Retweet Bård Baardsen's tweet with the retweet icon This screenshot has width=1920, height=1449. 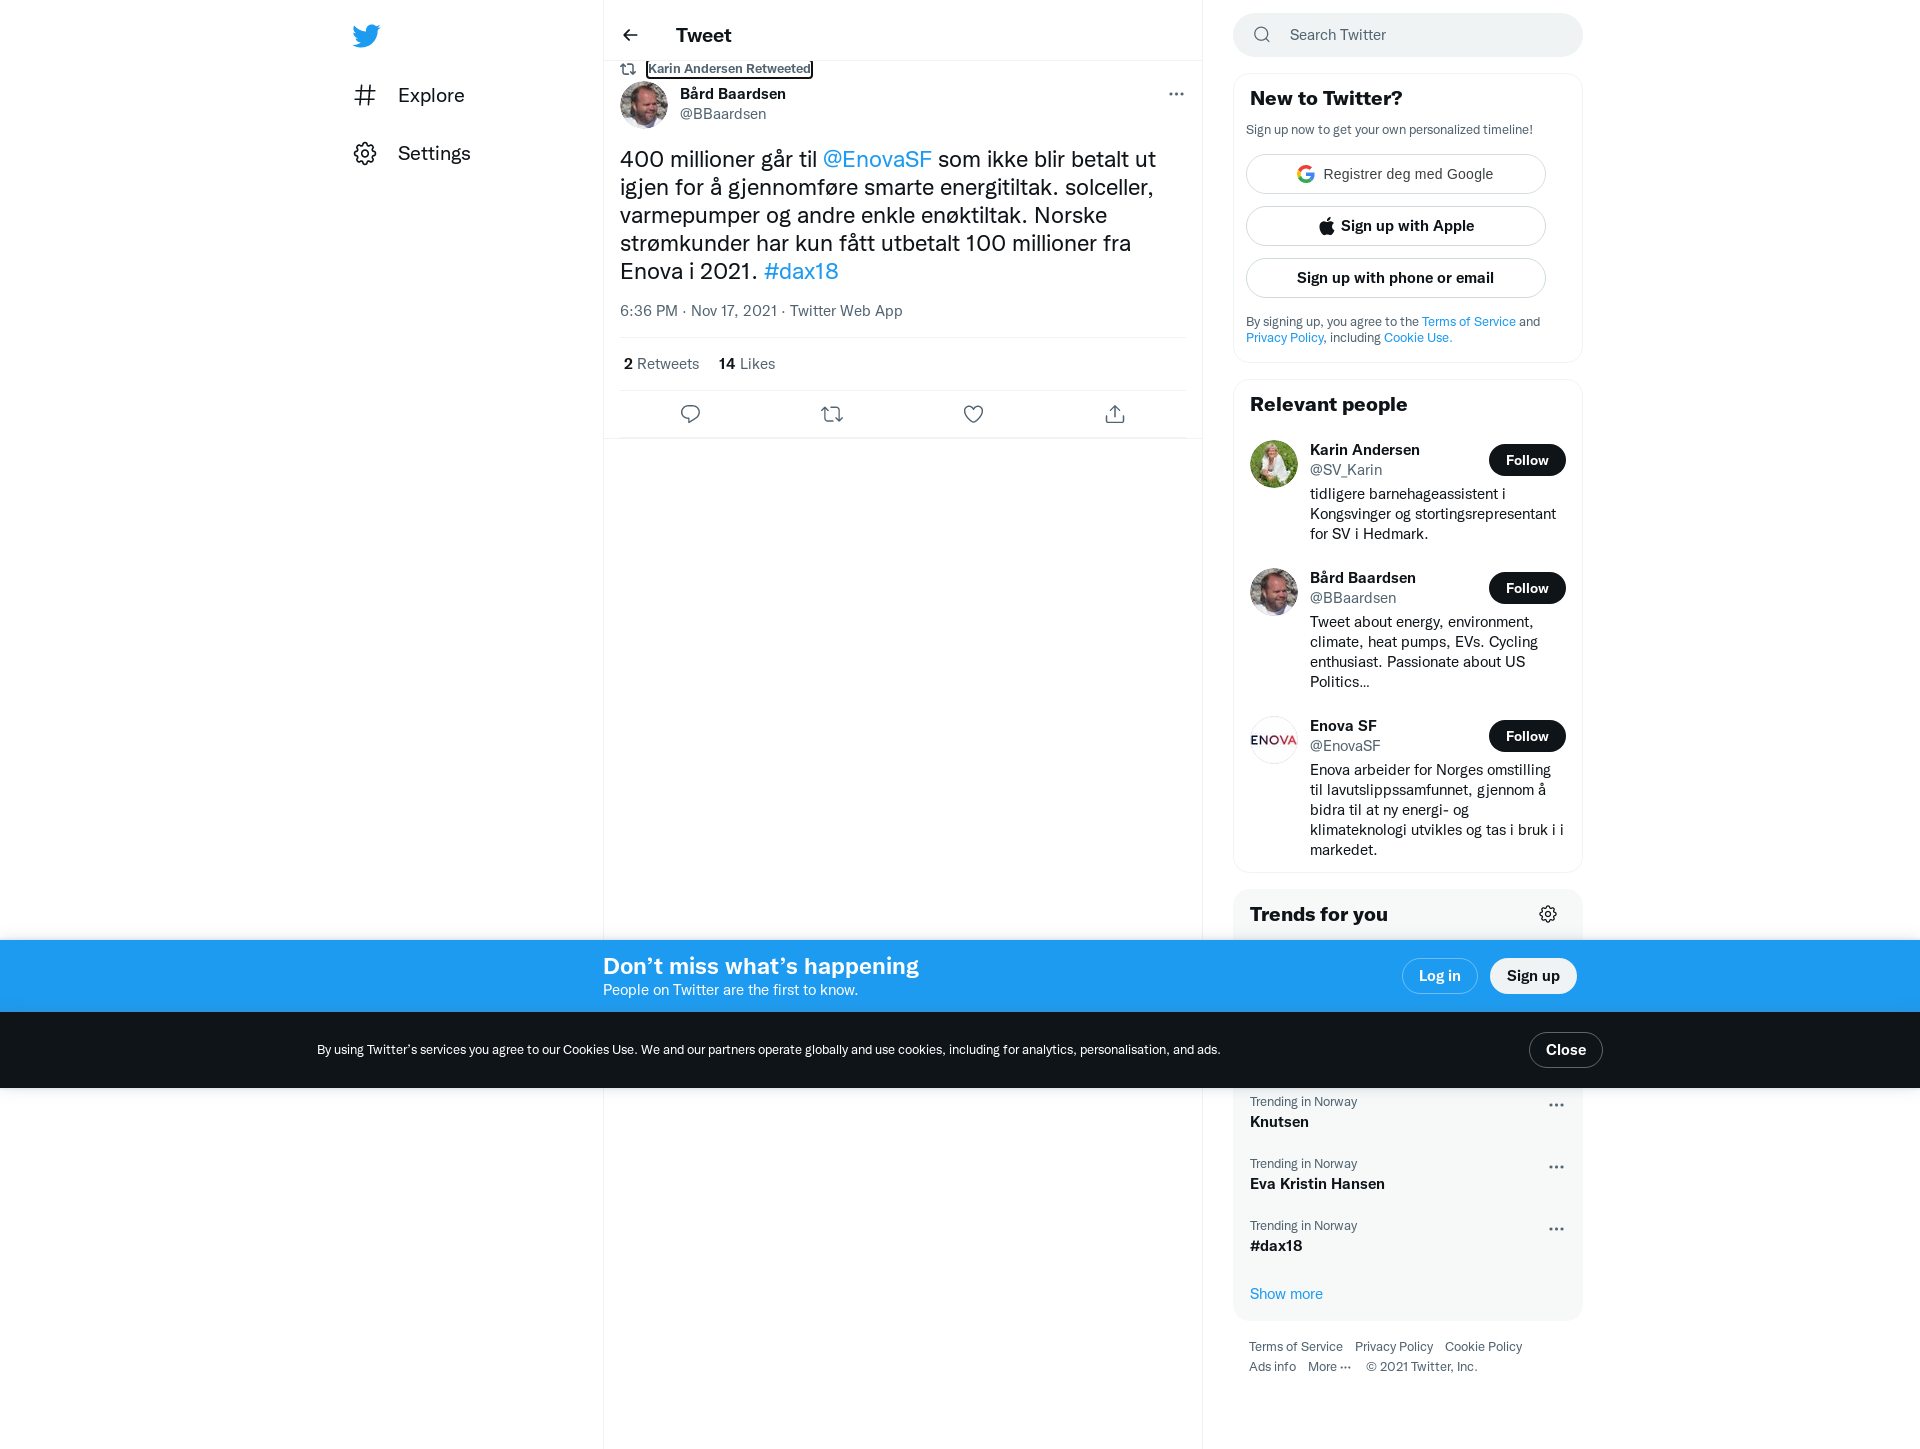click(832, 414)
